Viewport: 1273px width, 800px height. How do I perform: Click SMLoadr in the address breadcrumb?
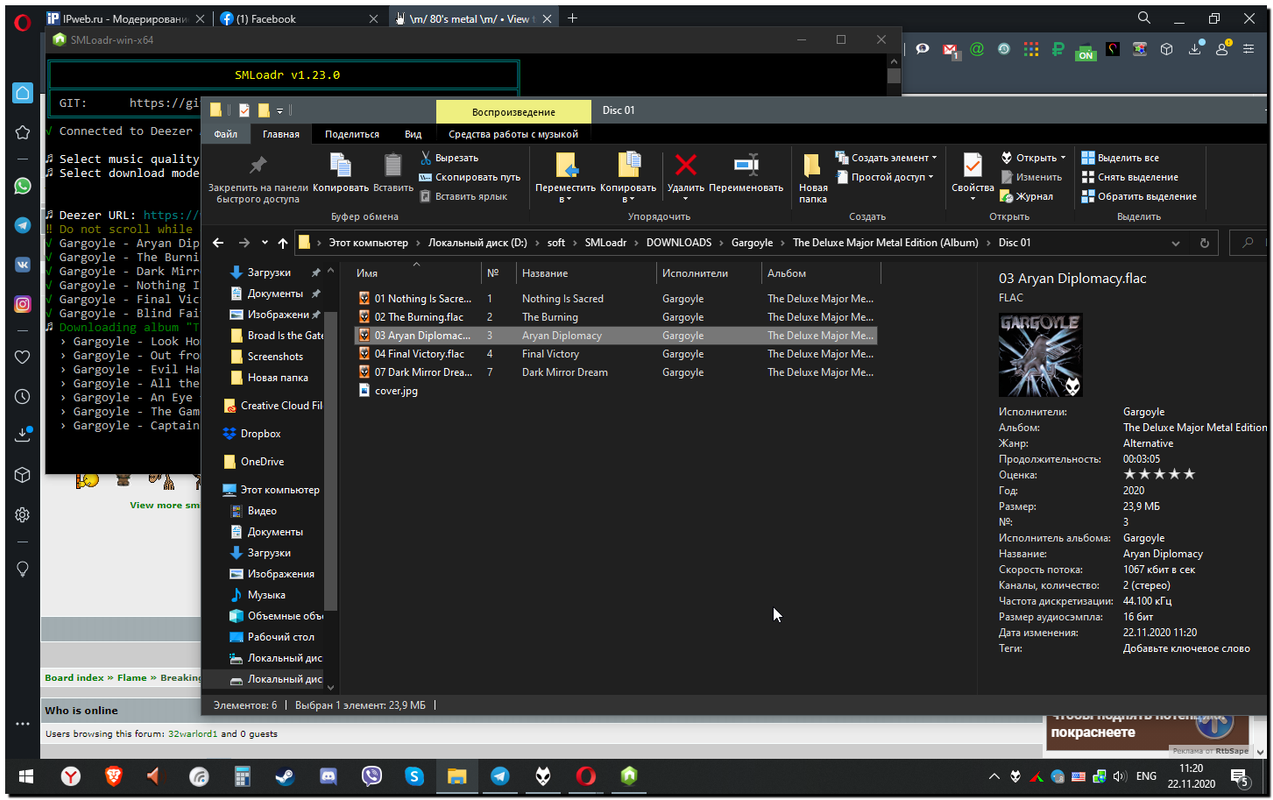607,242
